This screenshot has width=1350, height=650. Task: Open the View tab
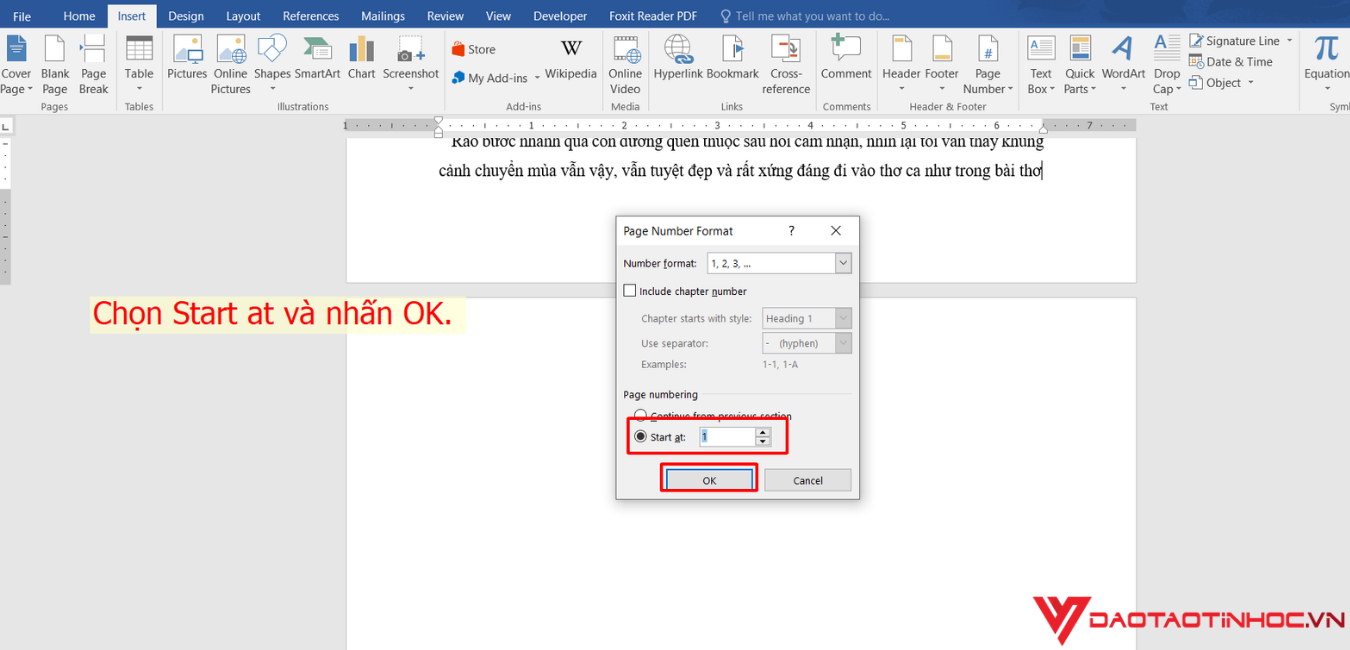[498, 16]
